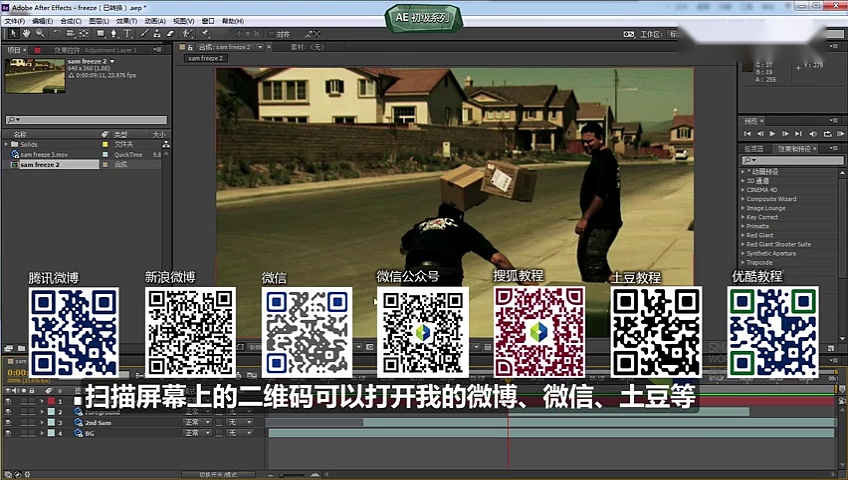848x480 pixels.
Task: Select the Selection arrow tool
Action: point(13,34)
